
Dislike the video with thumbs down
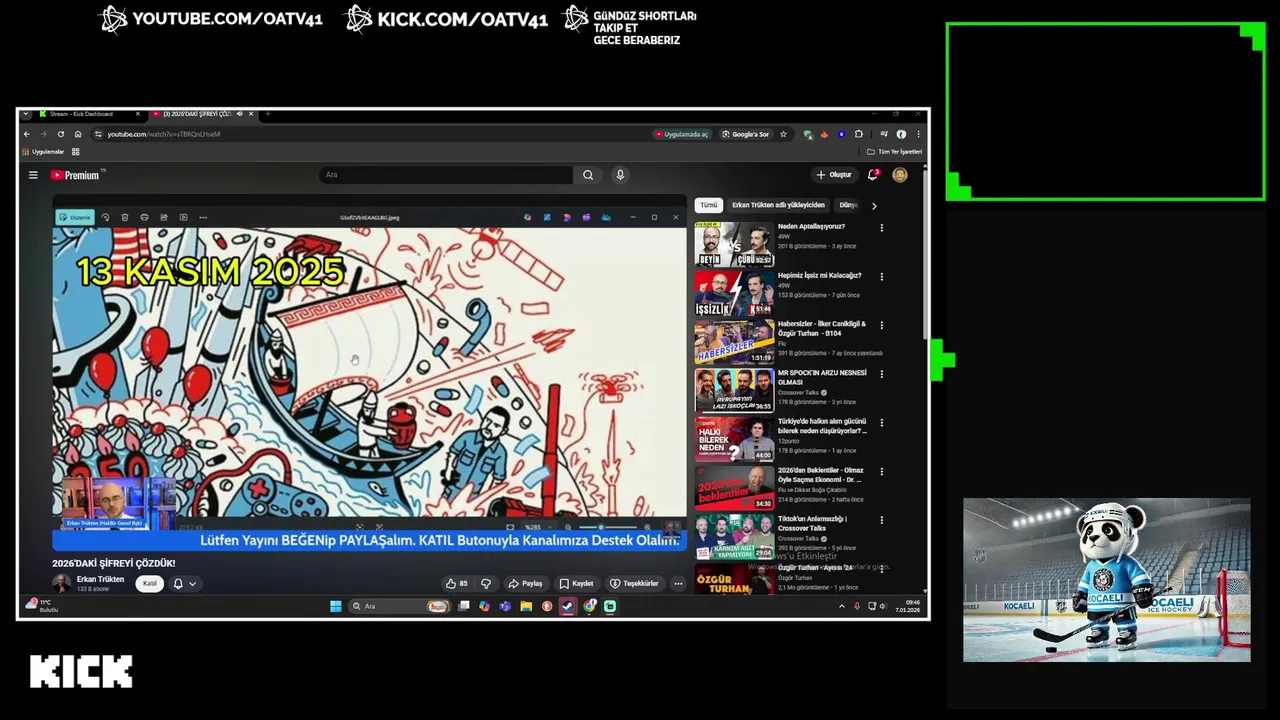click(486, 583)
